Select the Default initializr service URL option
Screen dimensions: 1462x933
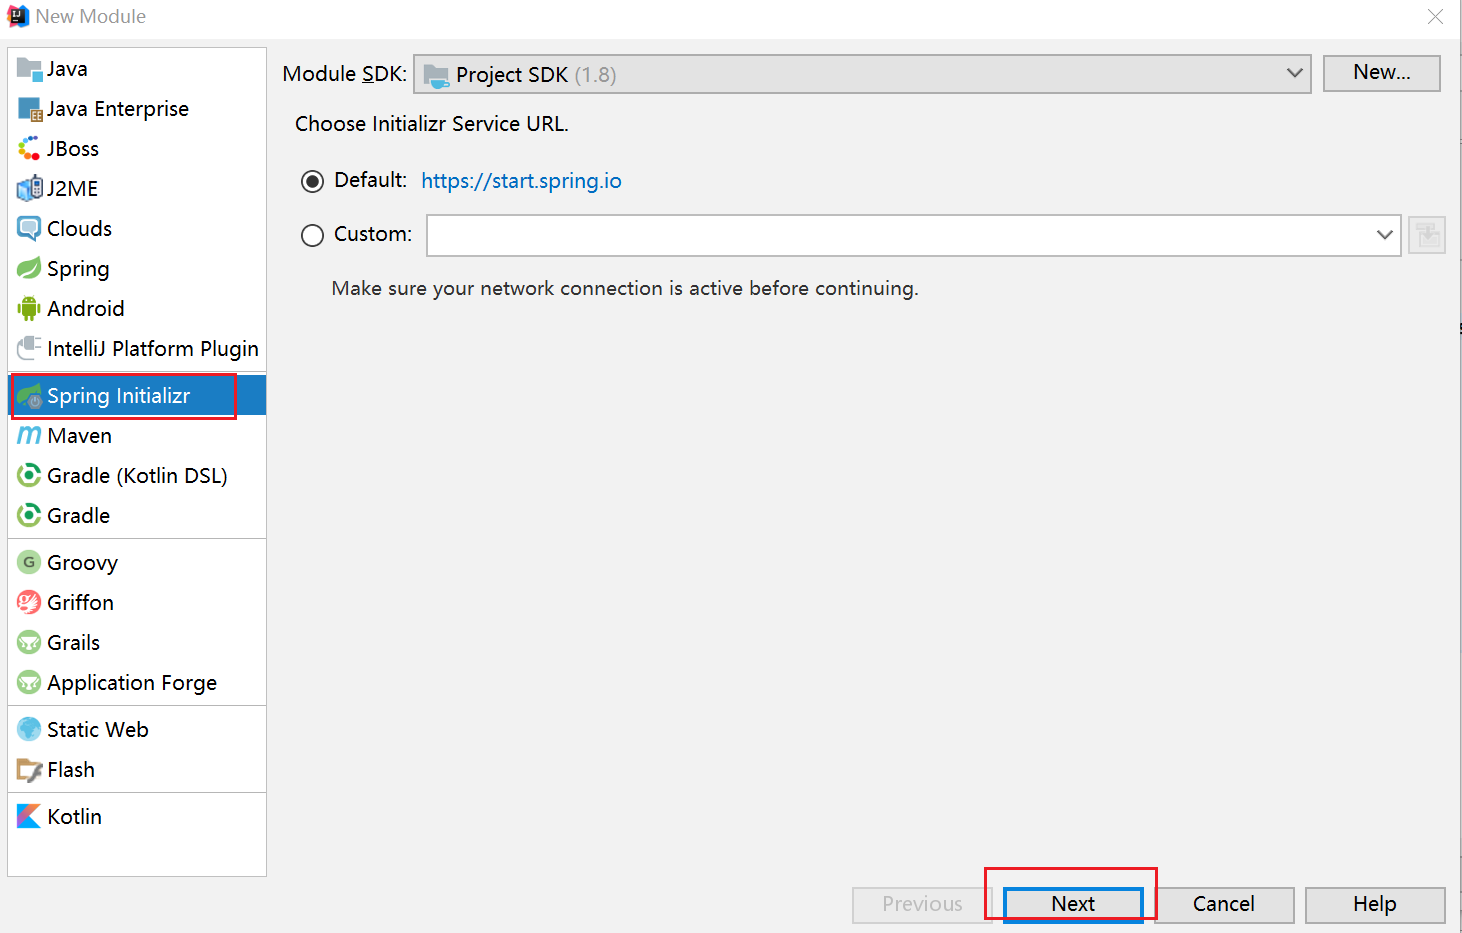pos(312,181)
